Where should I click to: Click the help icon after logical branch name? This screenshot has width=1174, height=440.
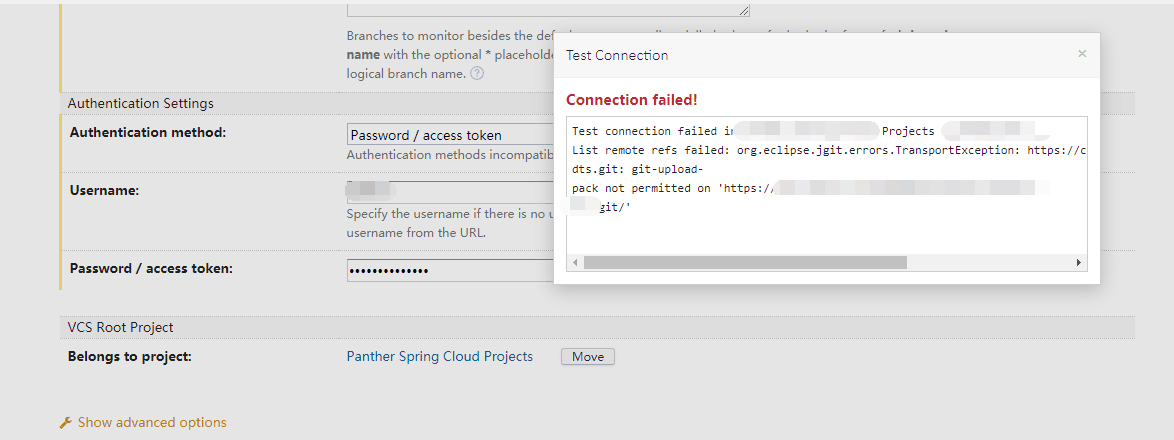pyautogui.click(x=477, y=73)
